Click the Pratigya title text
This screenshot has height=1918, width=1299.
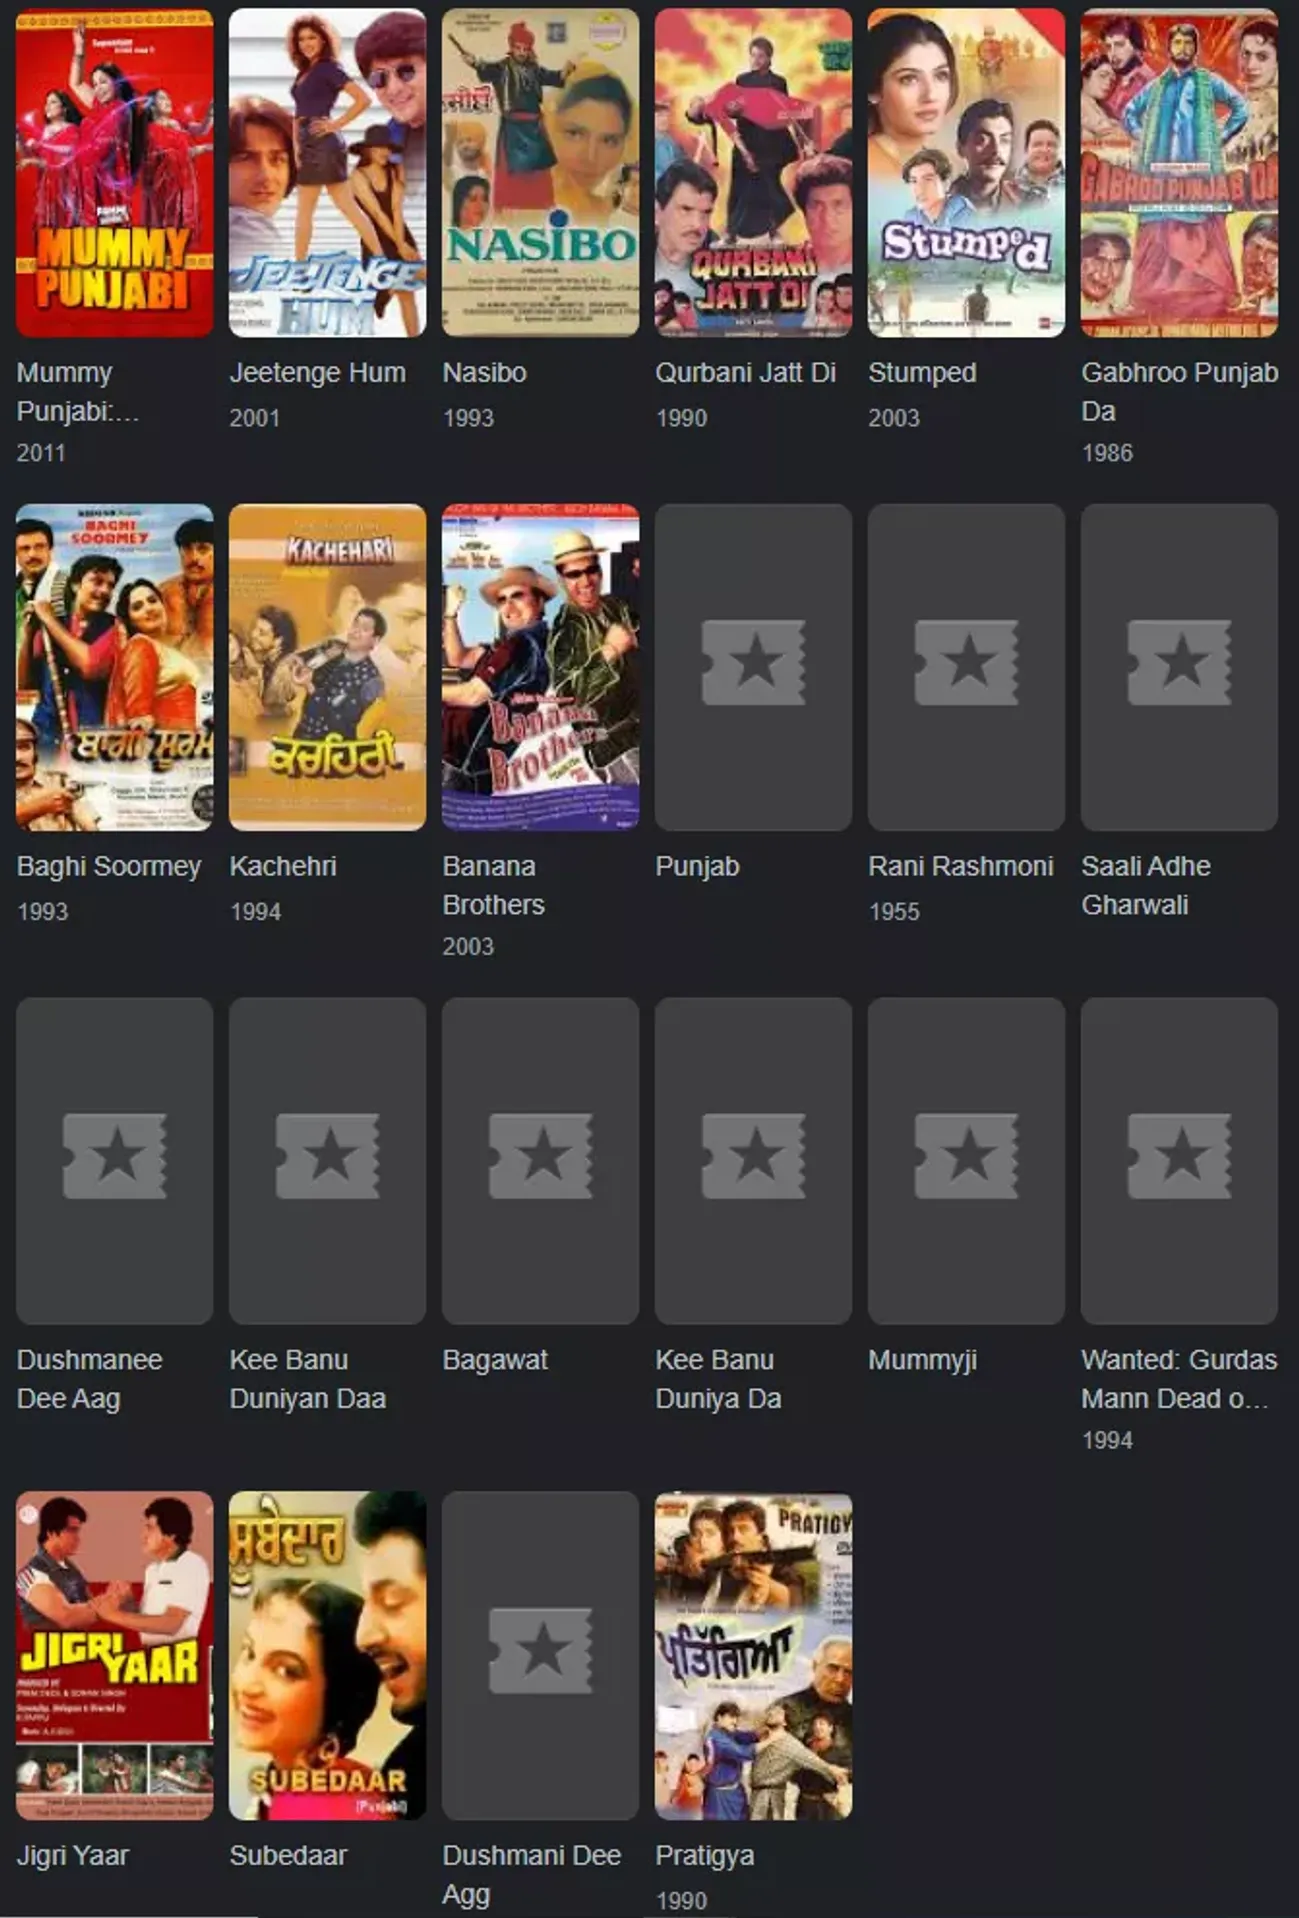[704, 1856]
